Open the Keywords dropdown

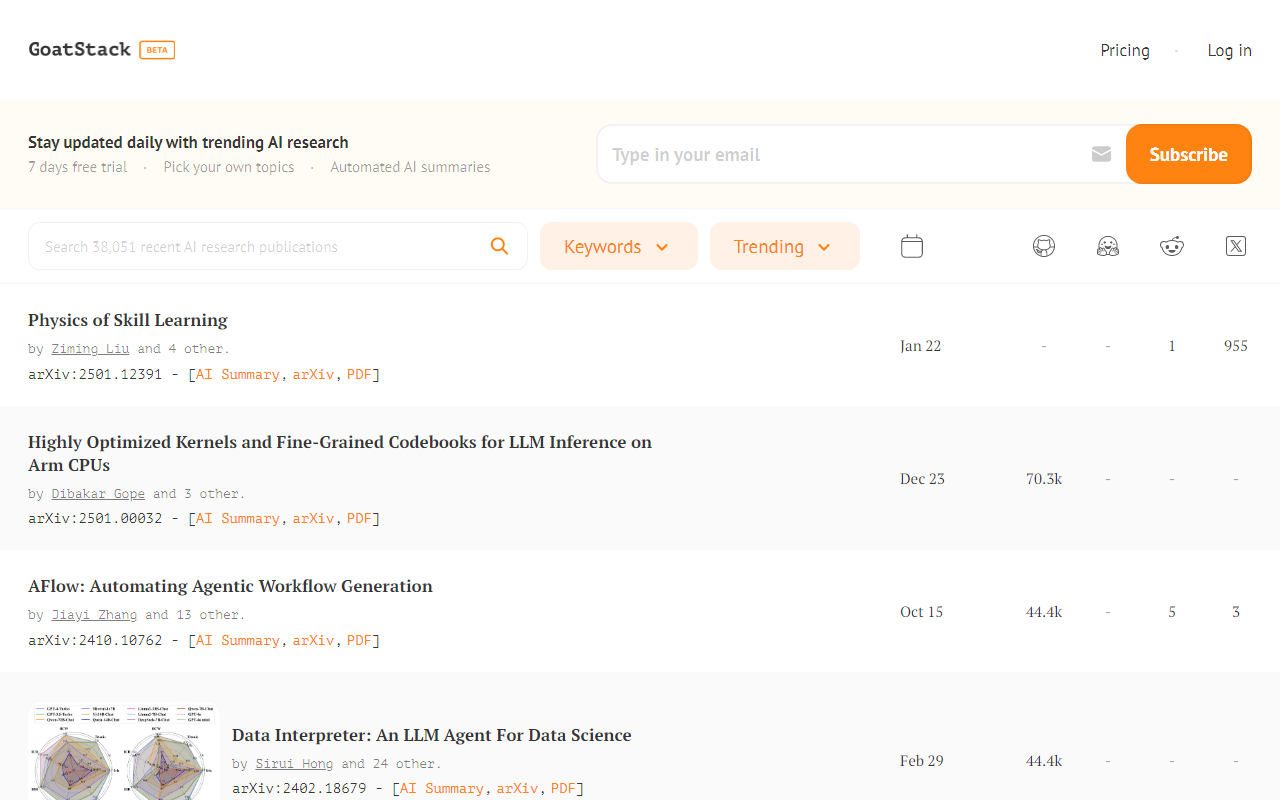pyautogui.click(x=618, y=246)
